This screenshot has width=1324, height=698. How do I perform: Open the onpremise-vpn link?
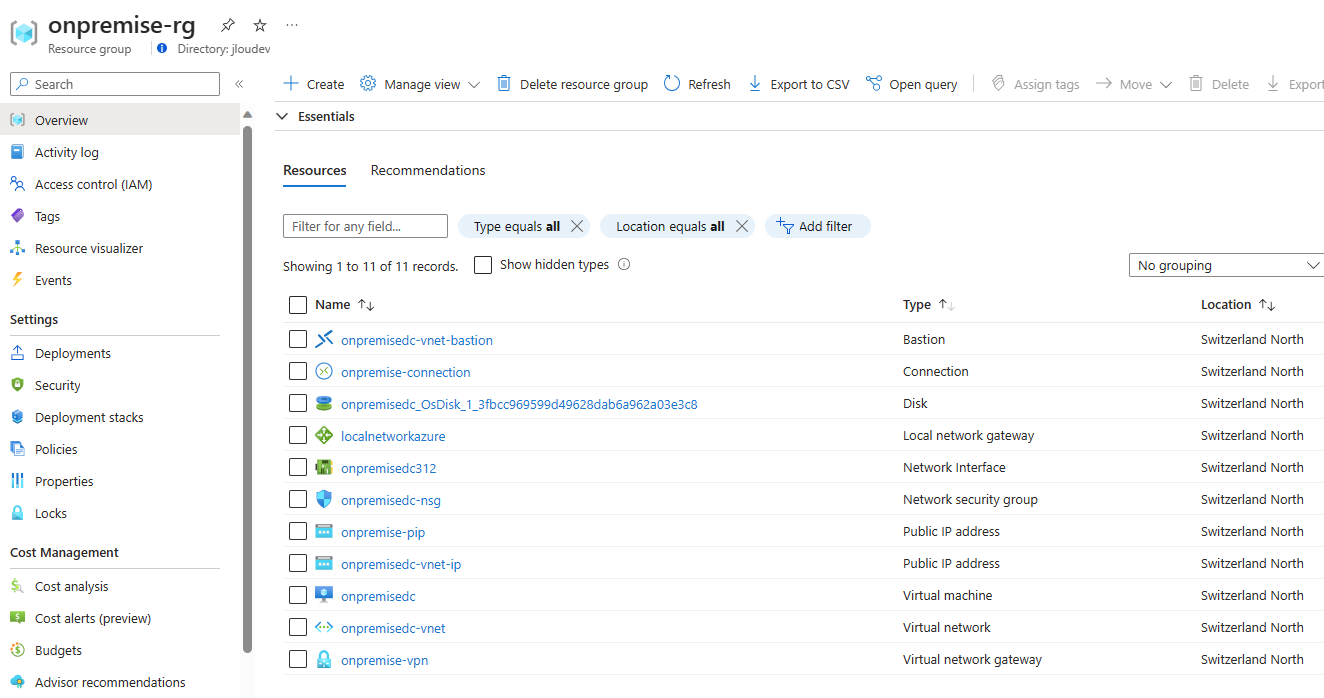[x=384, y=660]
